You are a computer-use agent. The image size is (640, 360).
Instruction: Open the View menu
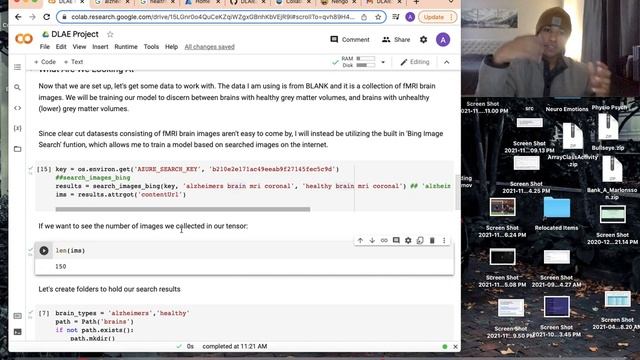coord(79,47)
